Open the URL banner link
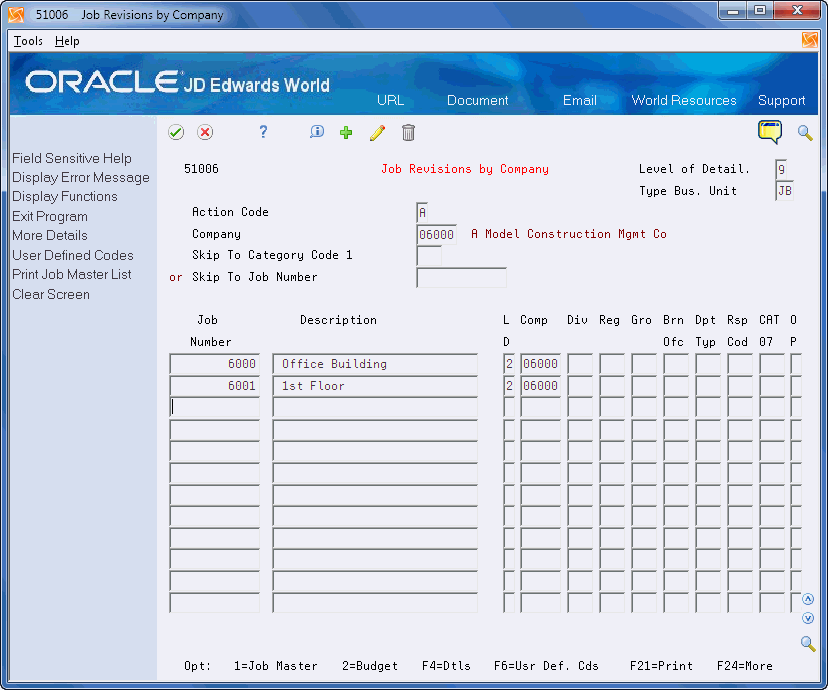 click(390, 100)
